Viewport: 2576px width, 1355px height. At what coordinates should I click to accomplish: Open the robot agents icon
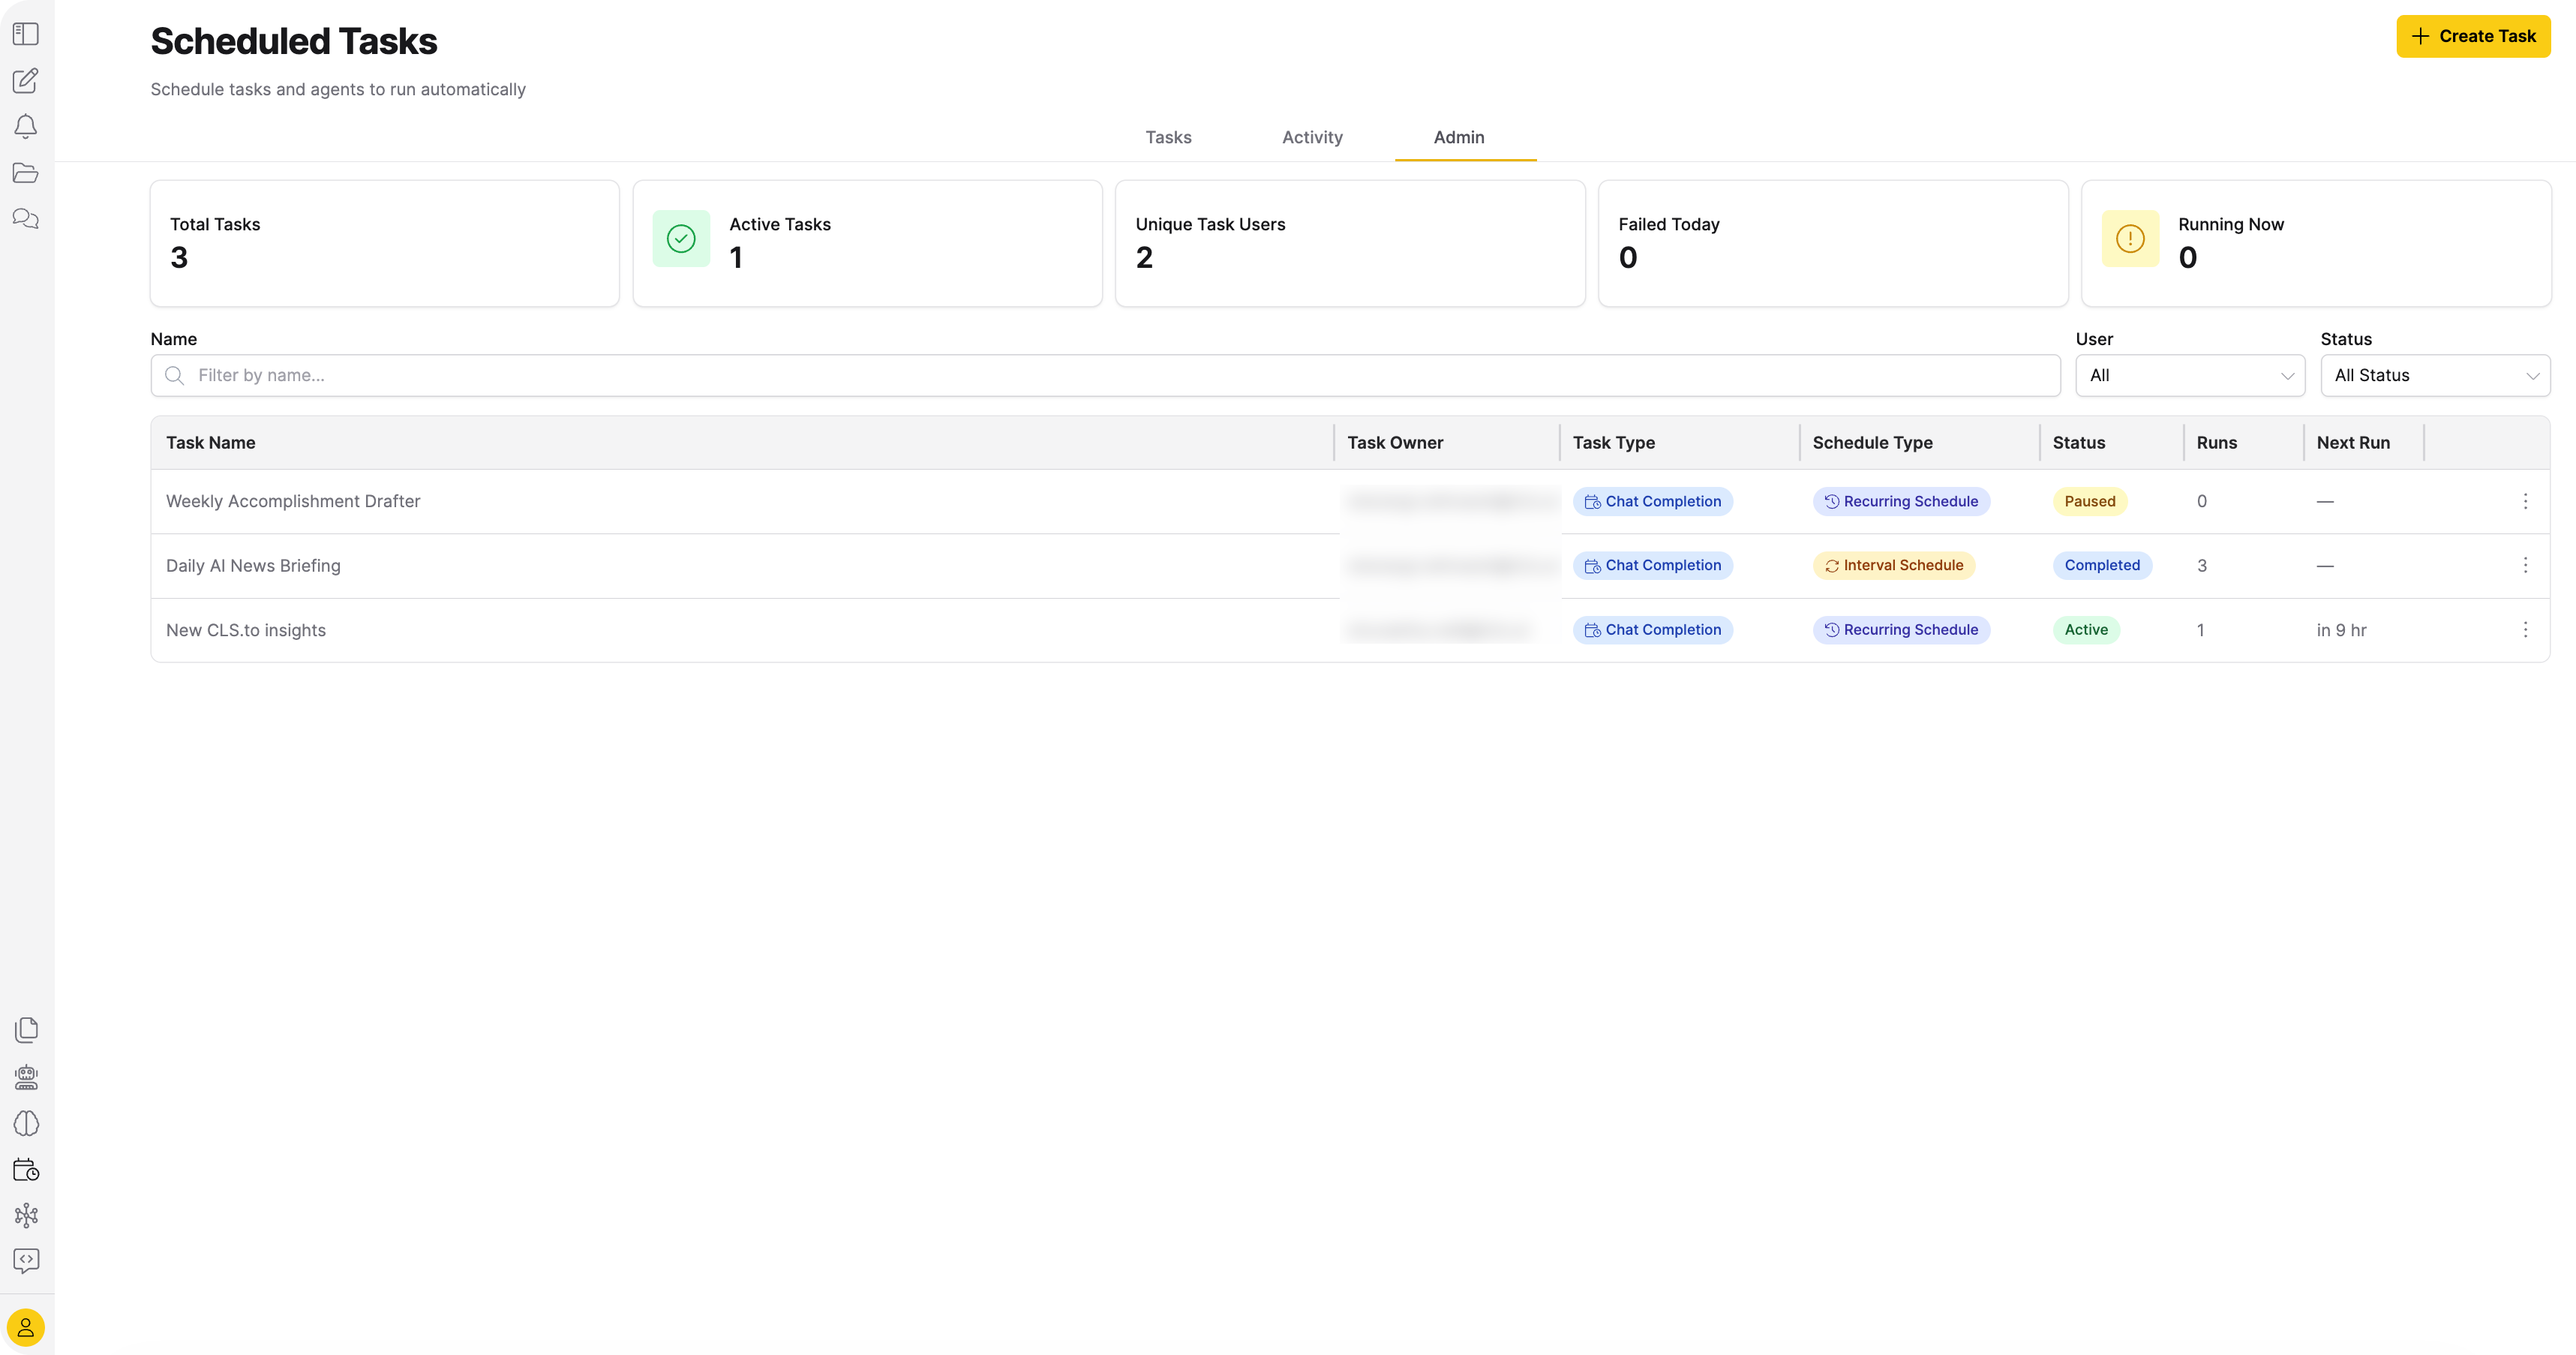point(27,1077)
